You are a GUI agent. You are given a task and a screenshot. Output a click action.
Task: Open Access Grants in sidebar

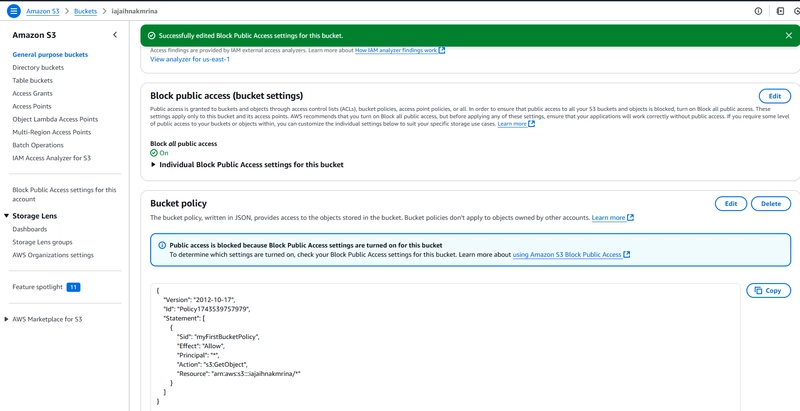(33, 93)
